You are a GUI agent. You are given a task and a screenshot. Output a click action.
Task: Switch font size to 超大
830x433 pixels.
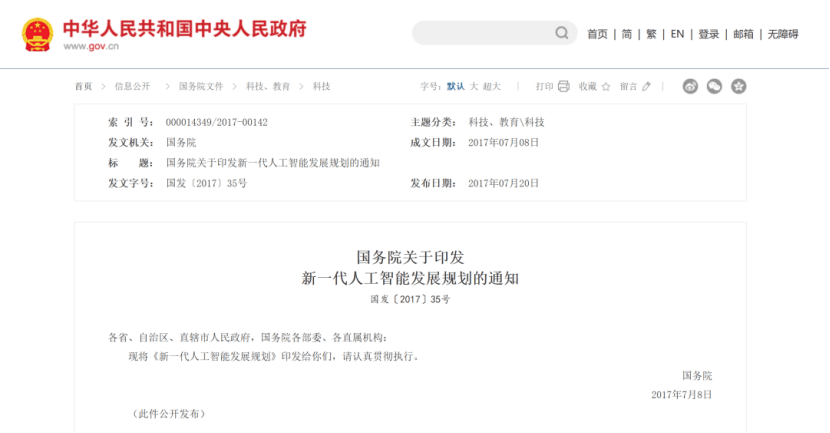[492, 87]
